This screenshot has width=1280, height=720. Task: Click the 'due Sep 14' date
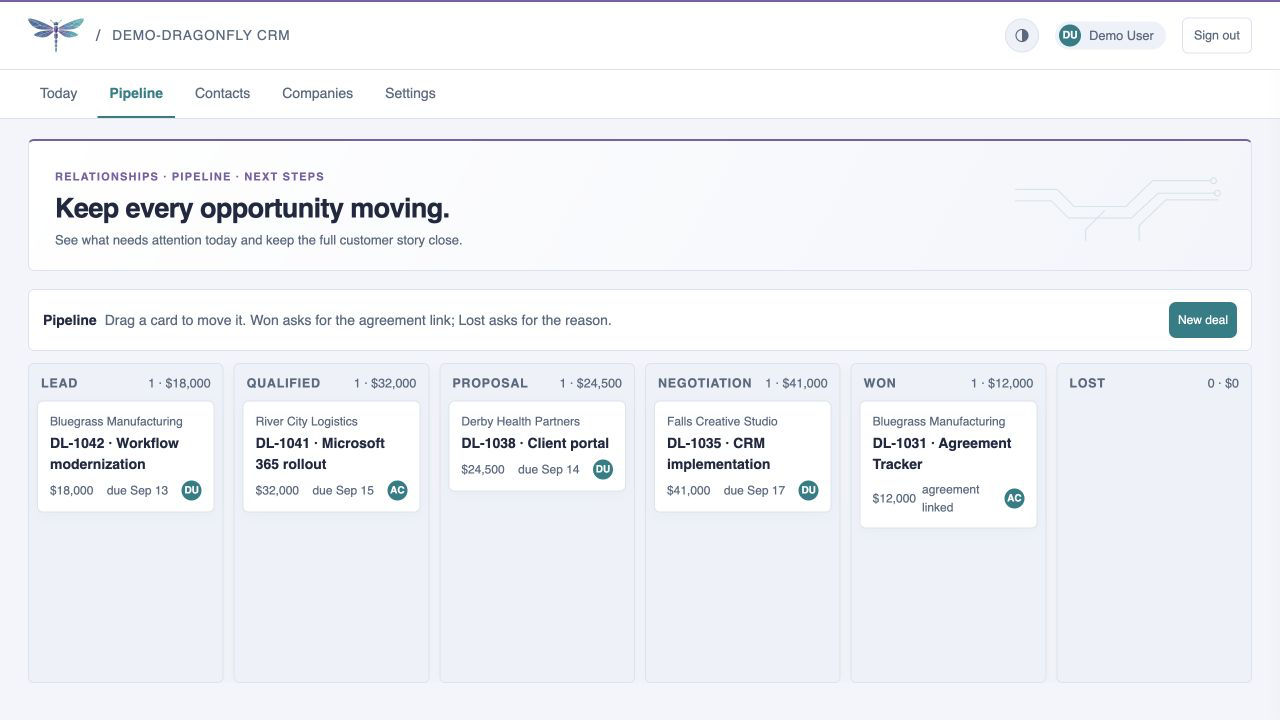(x=548, y=469)
